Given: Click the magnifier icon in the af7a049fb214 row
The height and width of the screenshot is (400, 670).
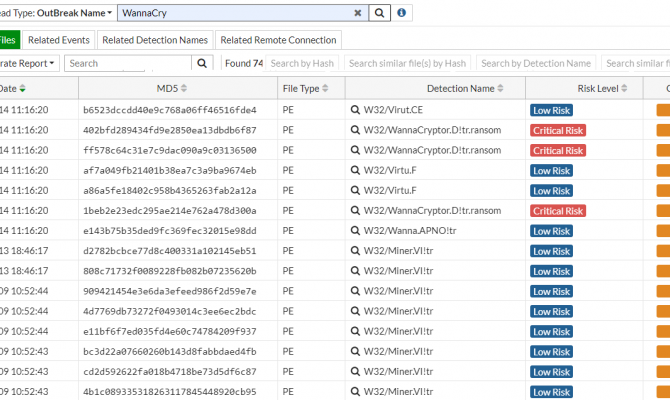Looking at the screenshot, I should coord(355,170).
